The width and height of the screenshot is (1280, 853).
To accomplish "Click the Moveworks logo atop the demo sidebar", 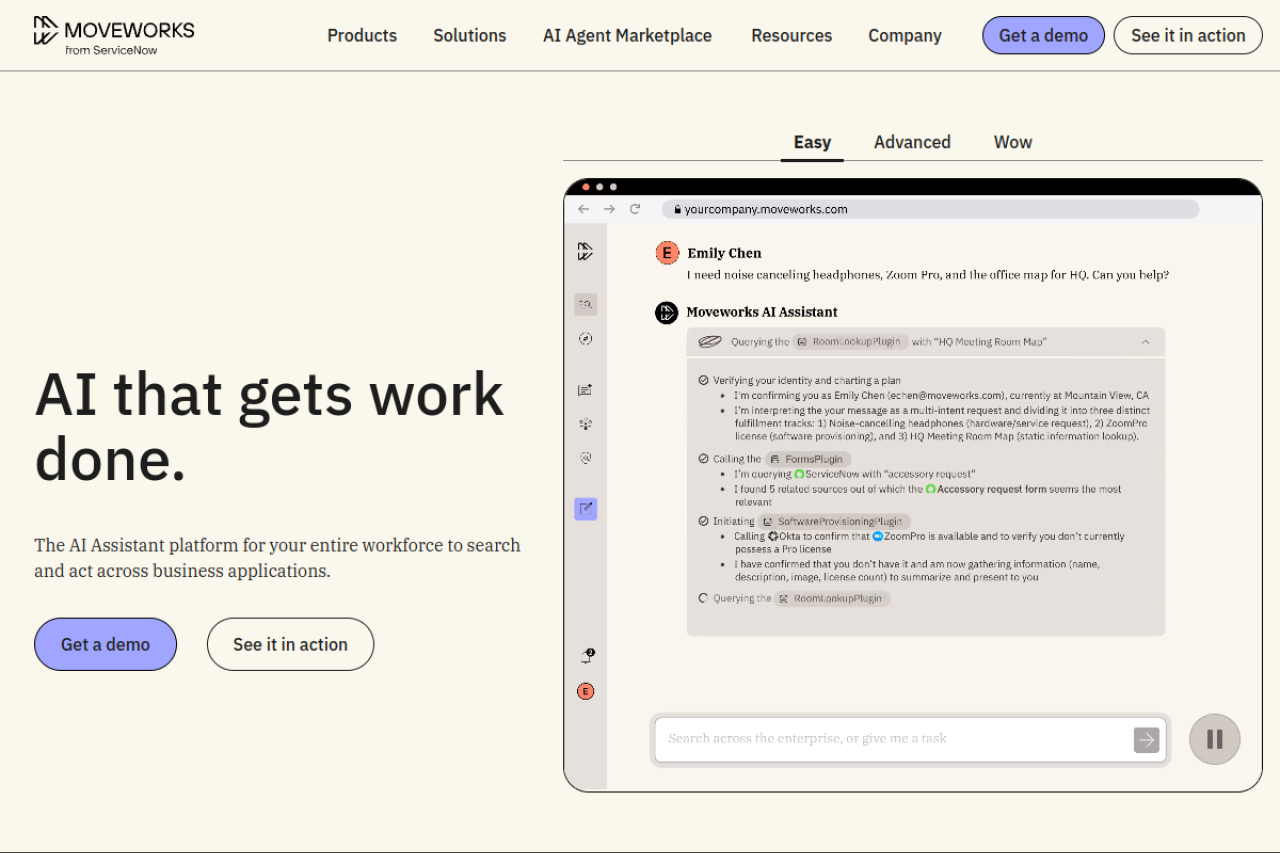I will point(586,251).
